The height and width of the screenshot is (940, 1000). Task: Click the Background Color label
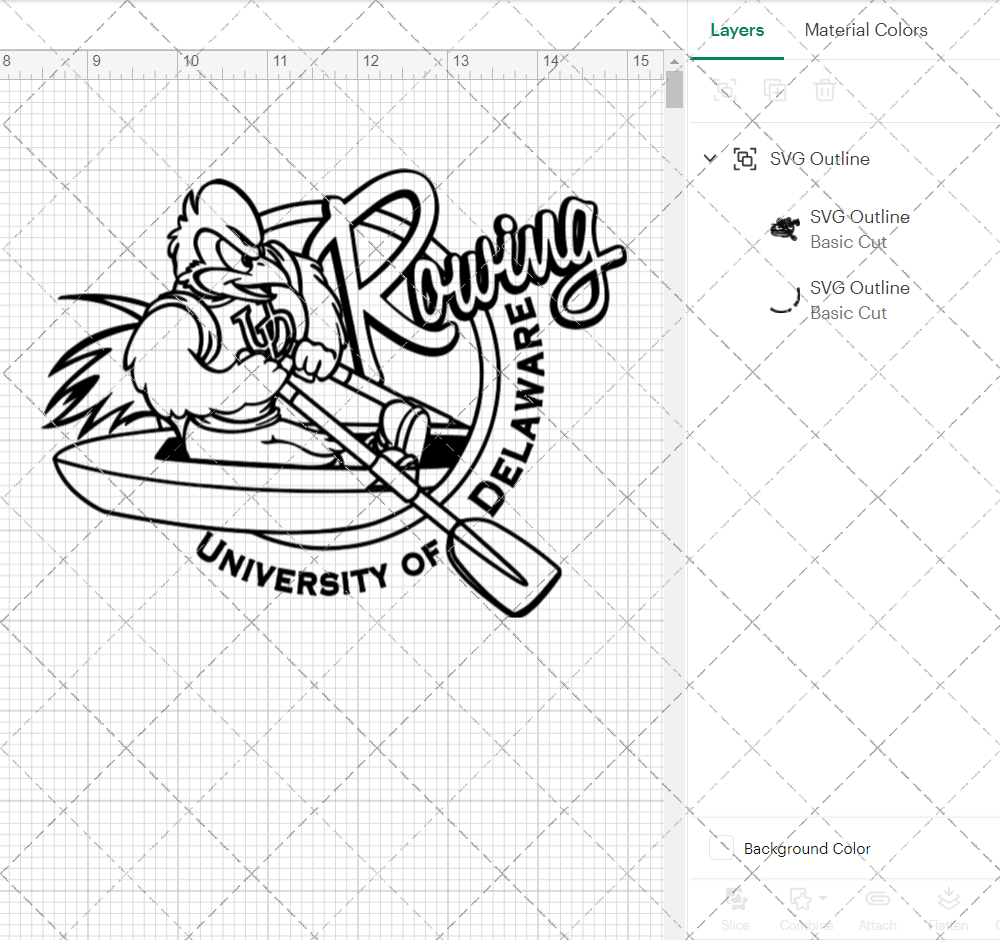pyautogui.click(x=807, y=849)
